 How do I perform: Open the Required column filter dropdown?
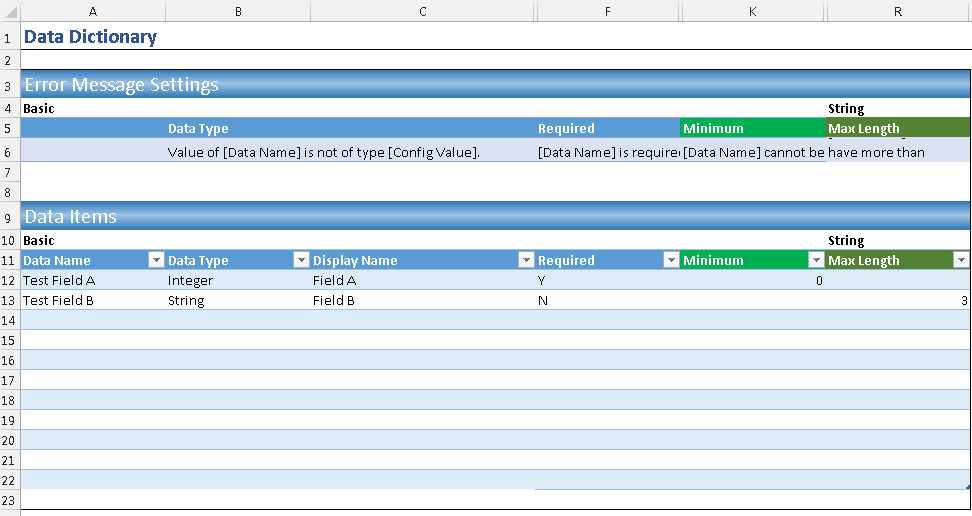(671, 260)
